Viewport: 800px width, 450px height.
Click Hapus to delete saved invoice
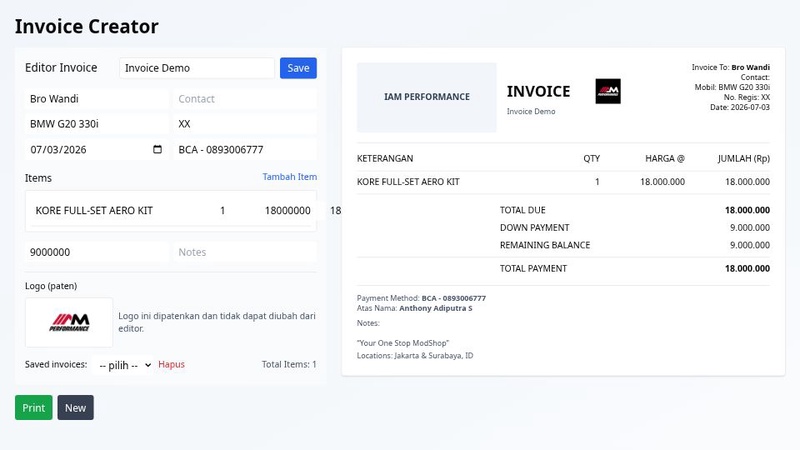171,364
